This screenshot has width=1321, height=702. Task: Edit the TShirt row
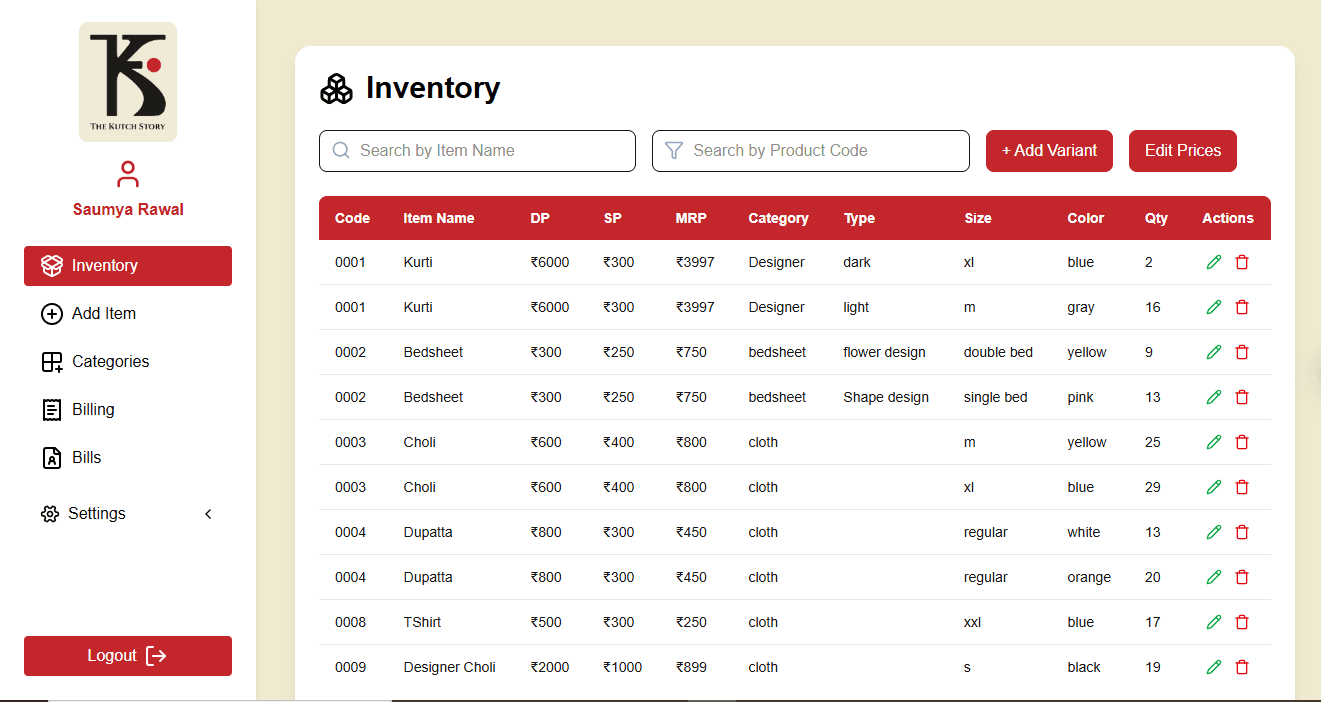pos(1214,622)
